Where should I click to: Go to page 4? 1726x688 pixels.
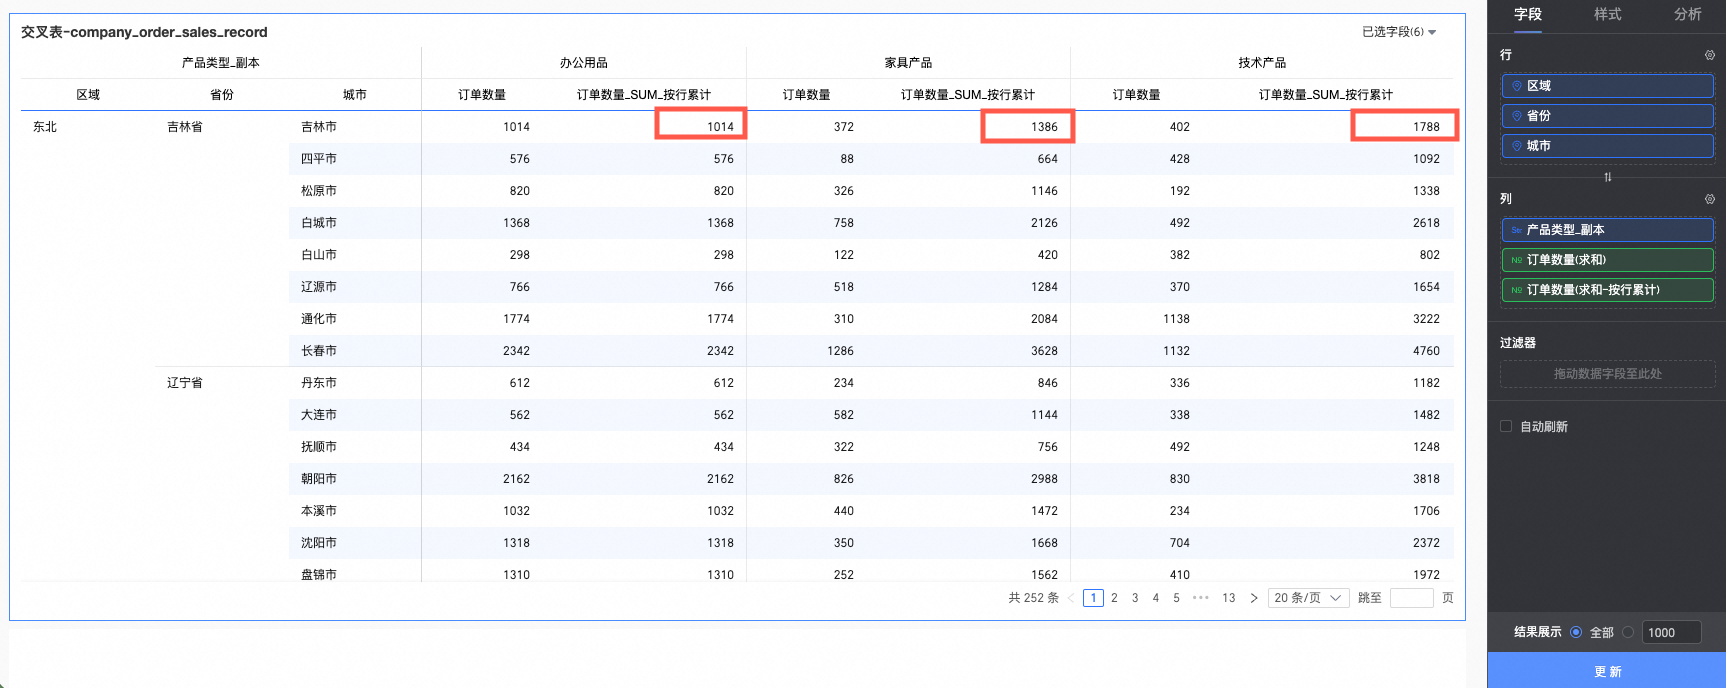tap(1156, 598)
